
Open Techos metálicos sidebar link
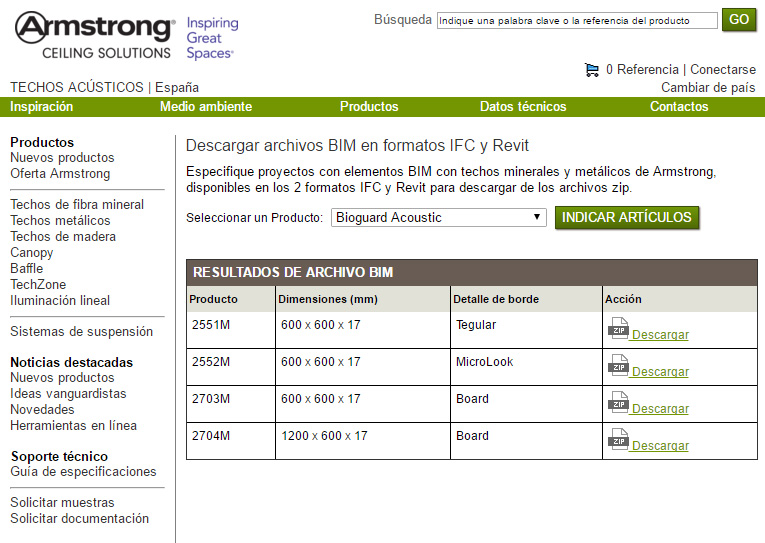click(60, 221)
